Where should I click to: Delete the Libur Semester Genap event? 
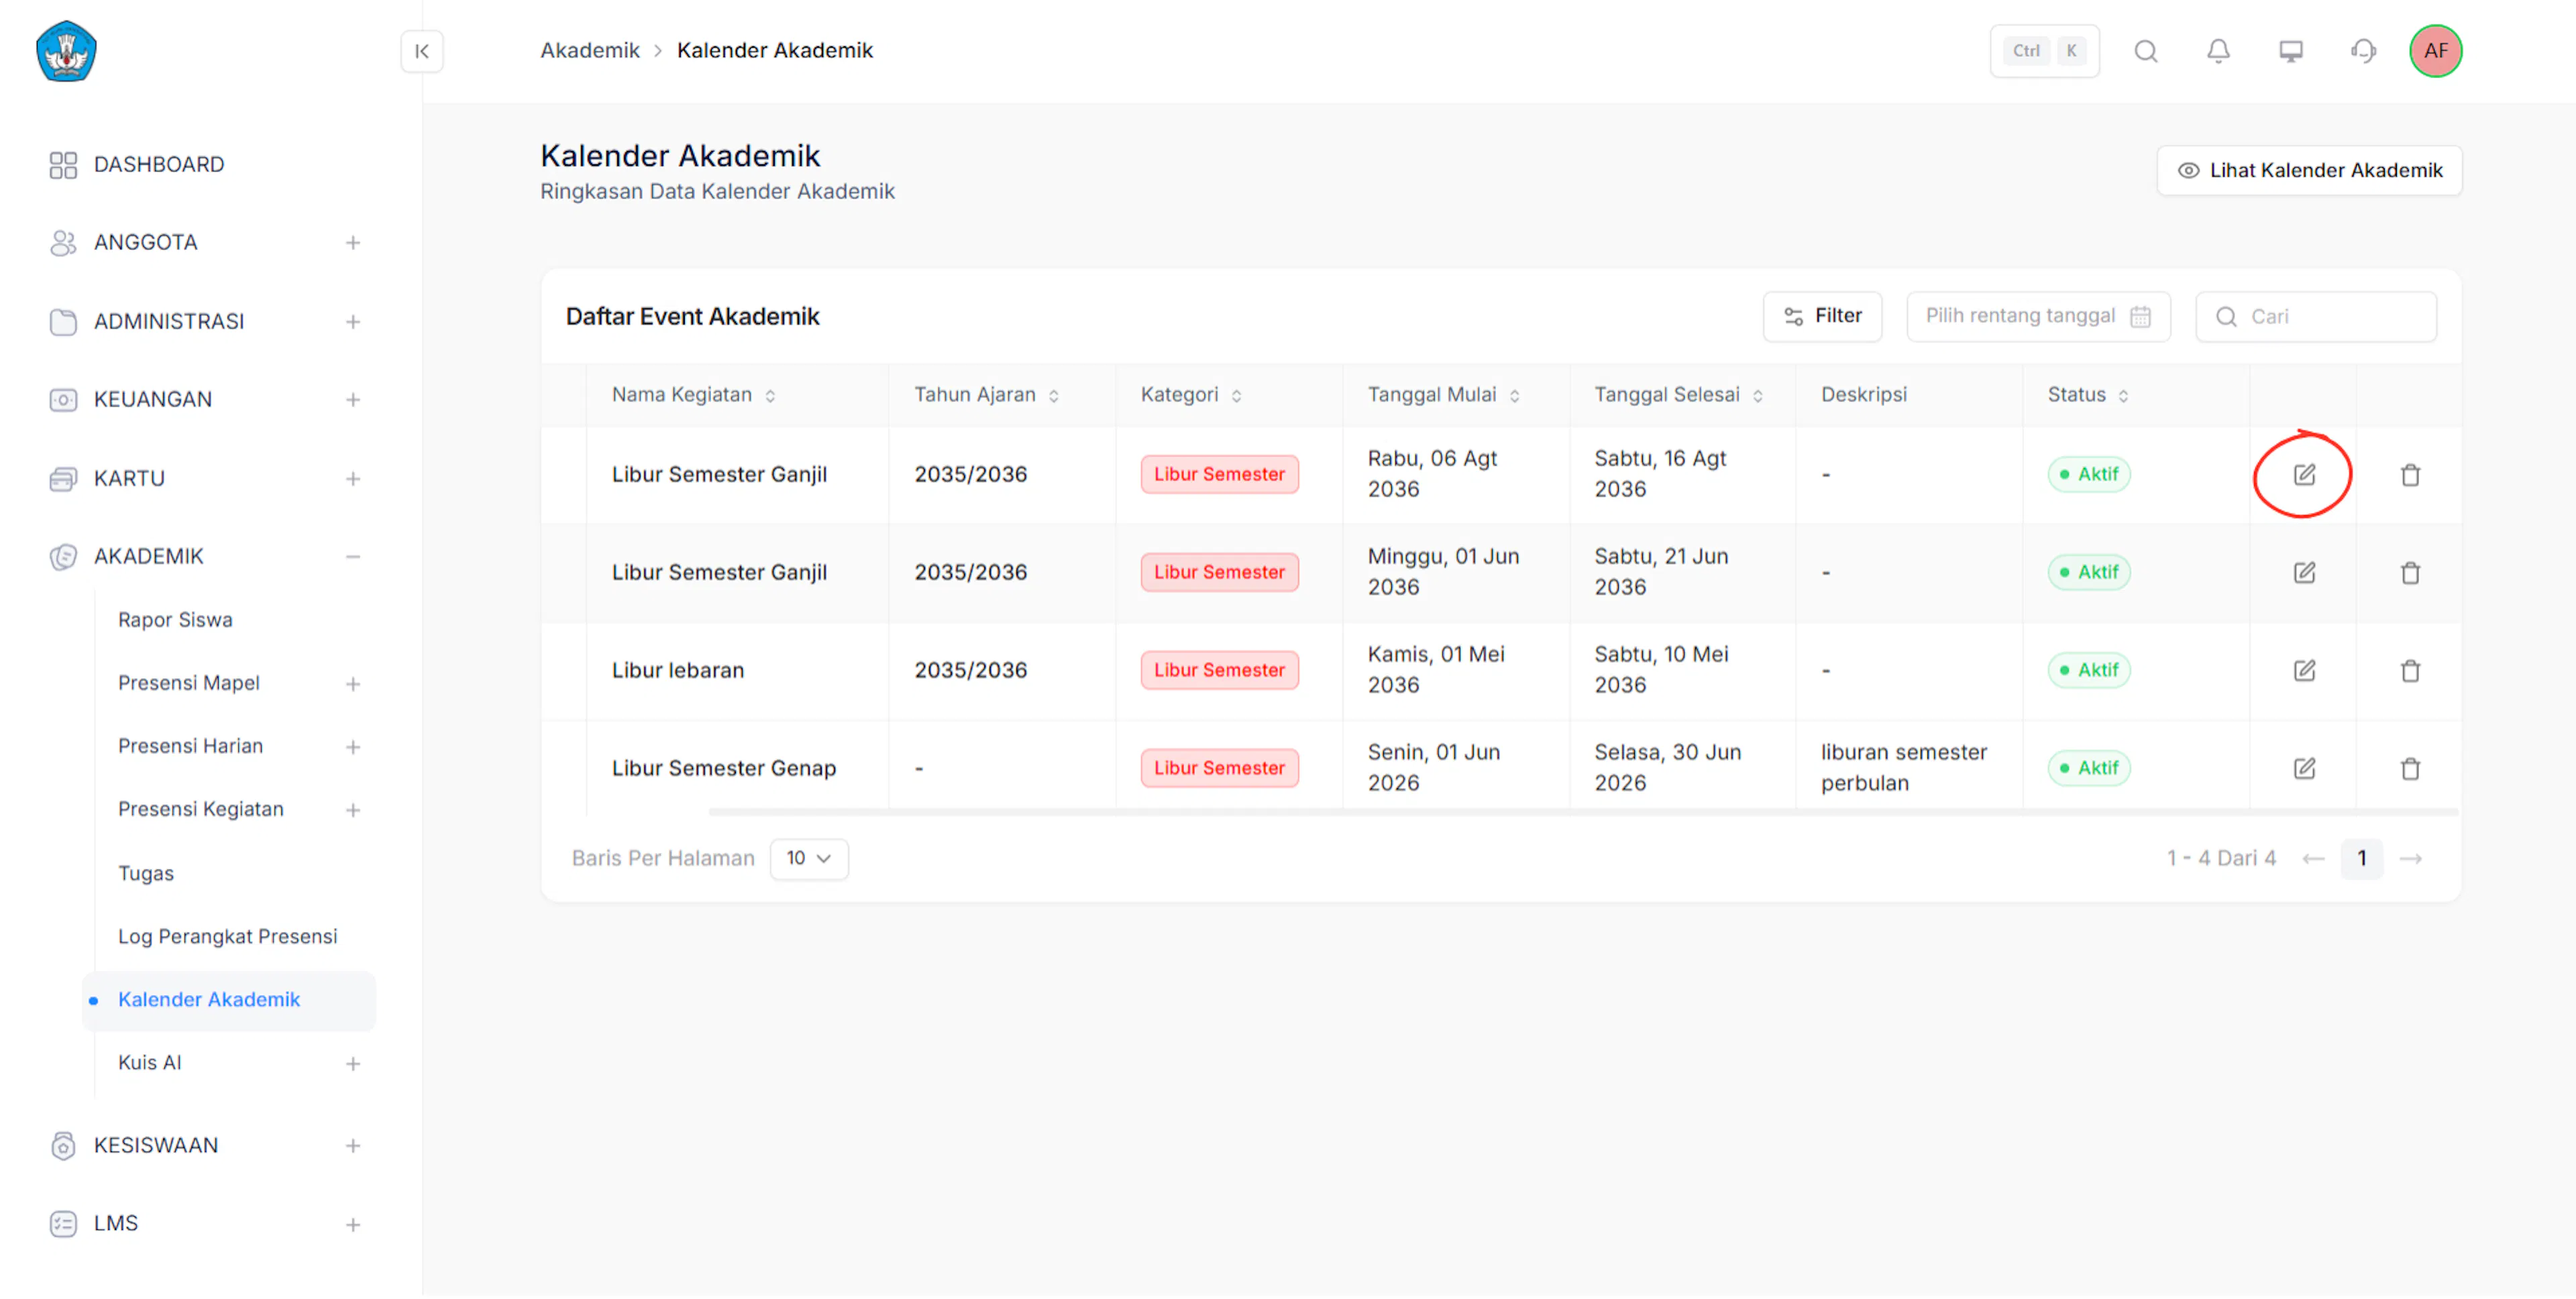[2411, 769]
